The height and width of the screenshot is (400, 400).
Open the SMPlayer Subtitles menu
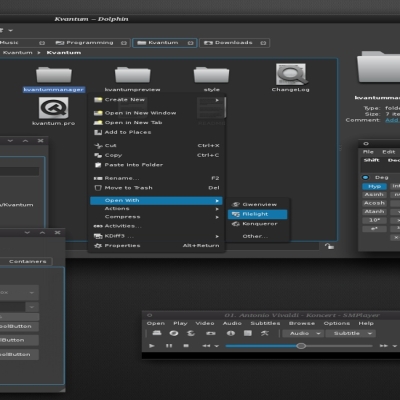tap(265, 323)
